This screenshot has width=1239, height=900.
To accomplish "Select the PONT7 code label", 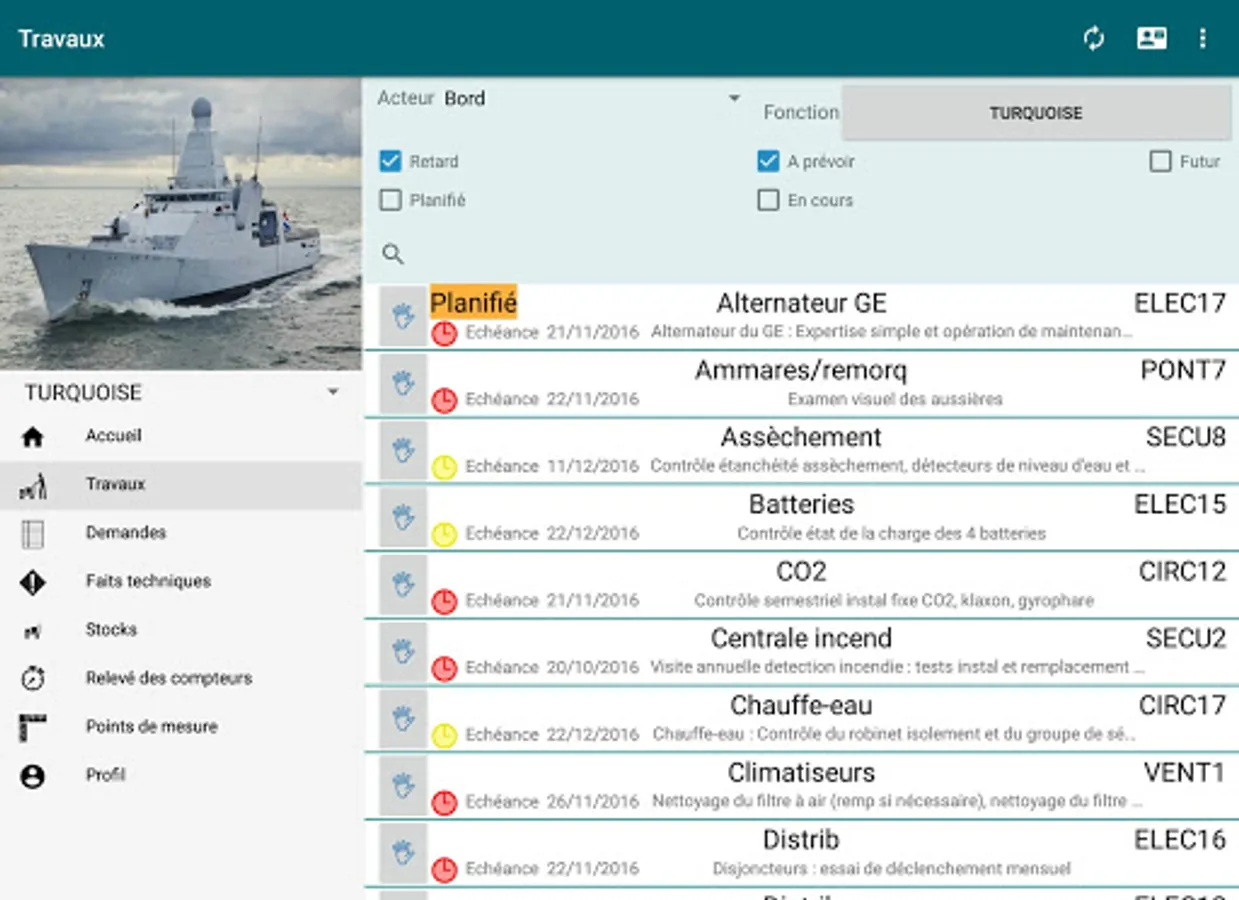I will pyautogui.click(x=1183, y=370).
